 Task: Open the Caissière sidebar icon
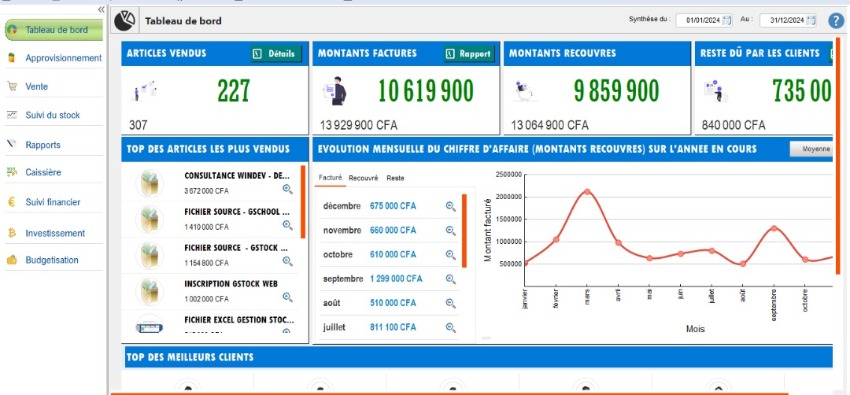pos(12,172)
